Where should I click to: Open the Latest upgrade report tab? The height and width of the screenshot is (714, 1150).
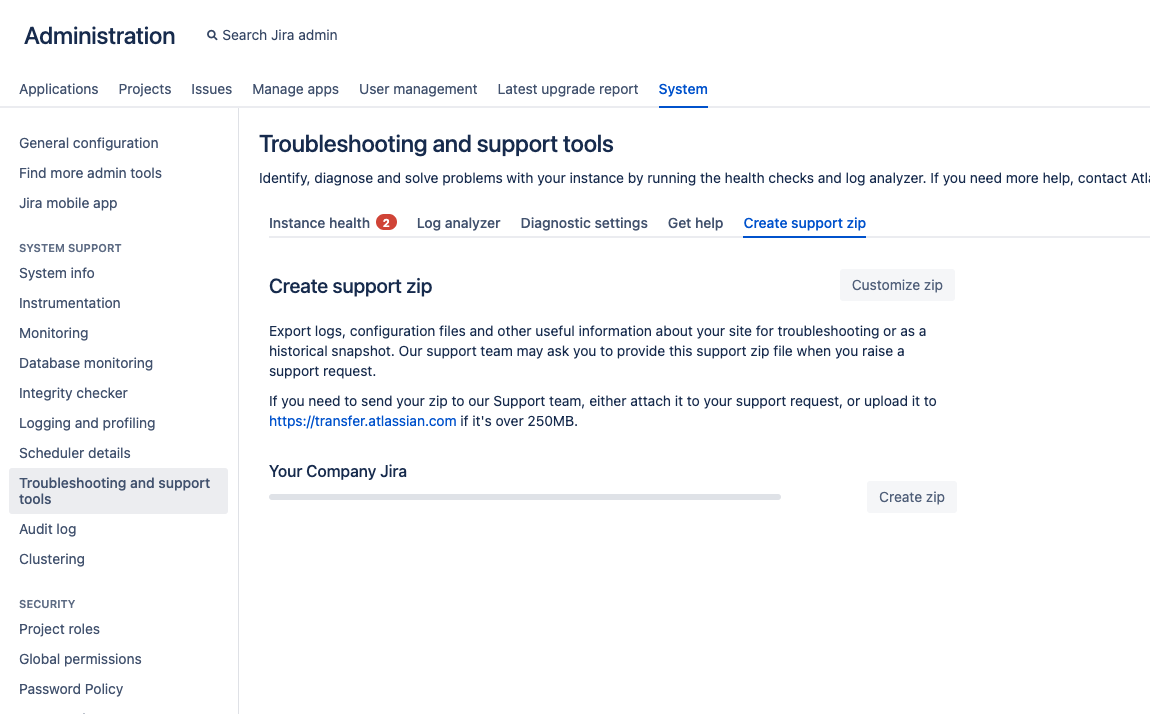[x=568, y=89]
